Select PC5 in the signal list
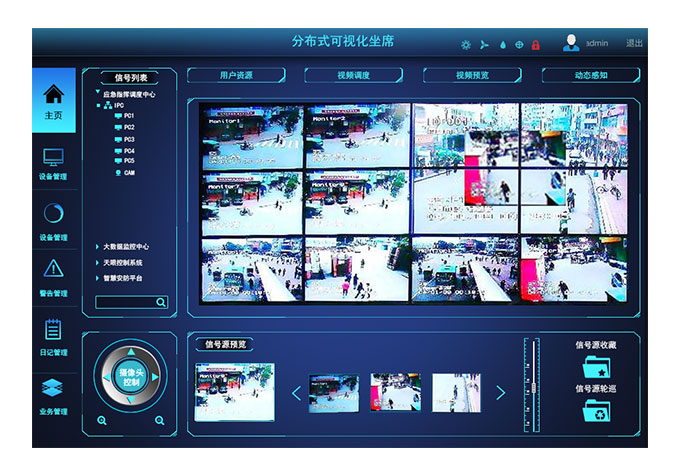 click(x=124, y=161)
